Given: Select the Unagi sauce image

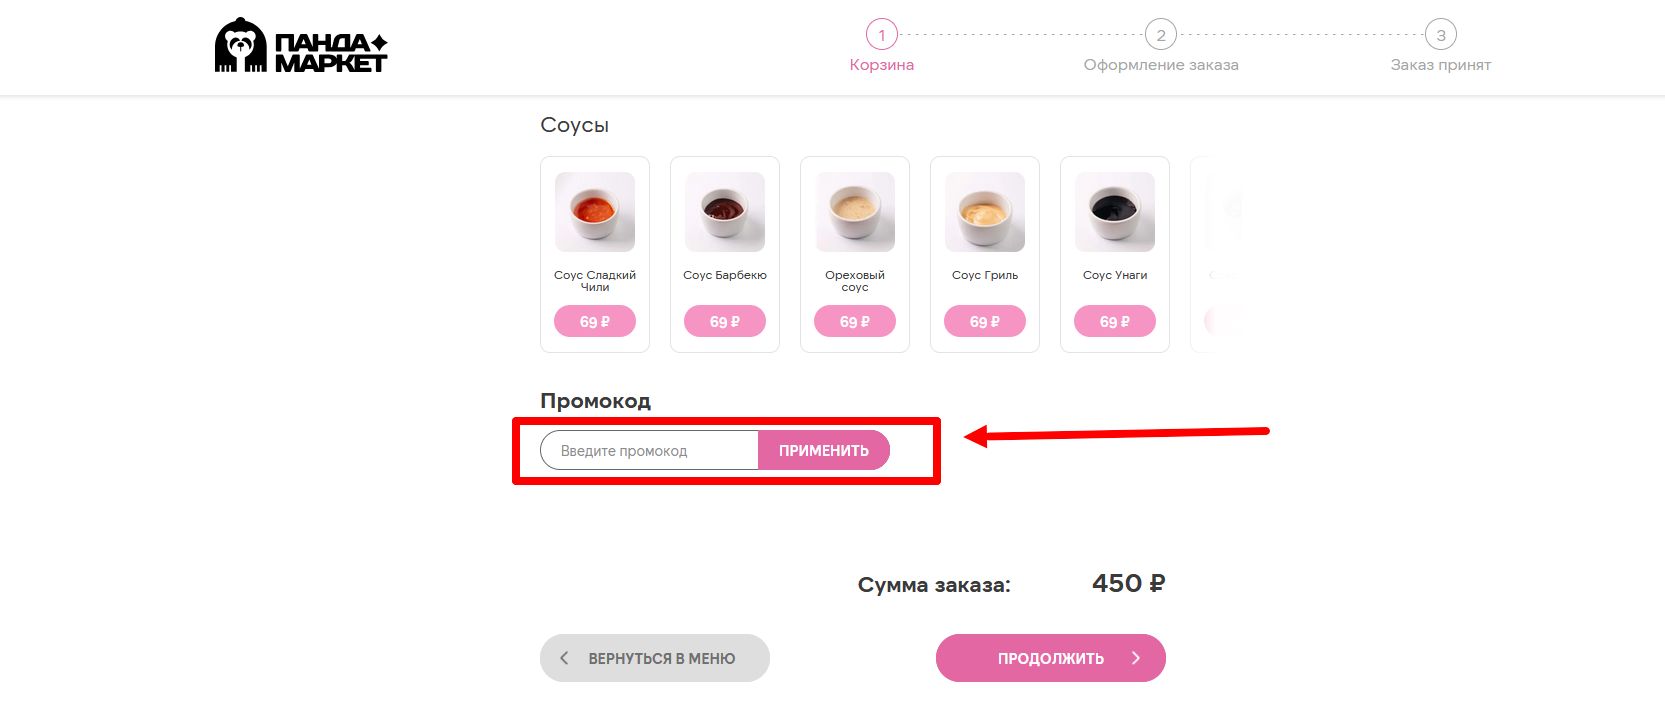Looking at the screenshot, I should 1115,212.
